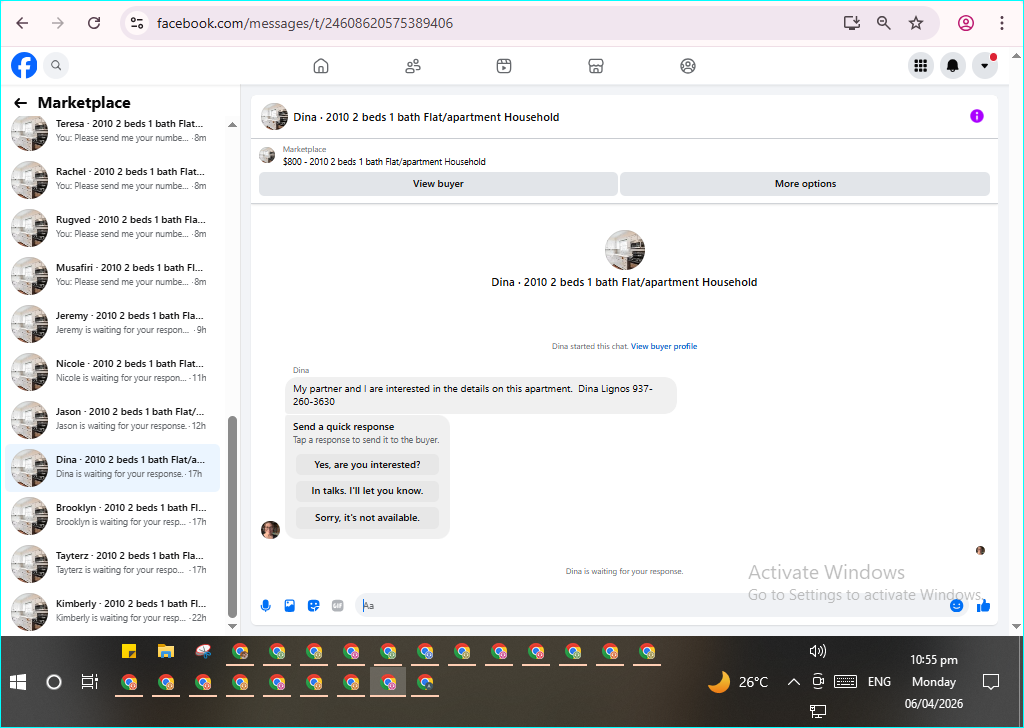Screen dimensions: 1024x728
Task: Open the browser zoom magnifier icon
Action: (884, 24)
